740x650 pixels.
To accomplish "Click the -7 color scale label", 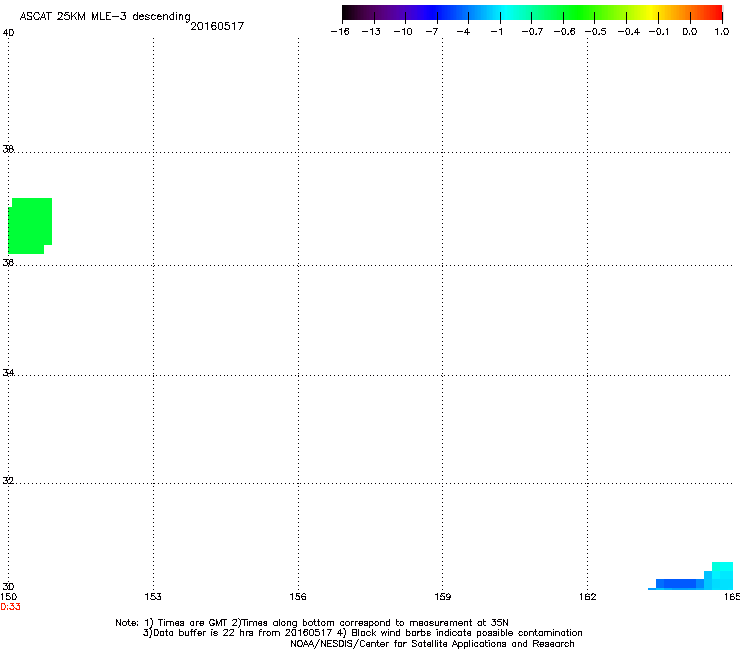I will coord(432,32).
